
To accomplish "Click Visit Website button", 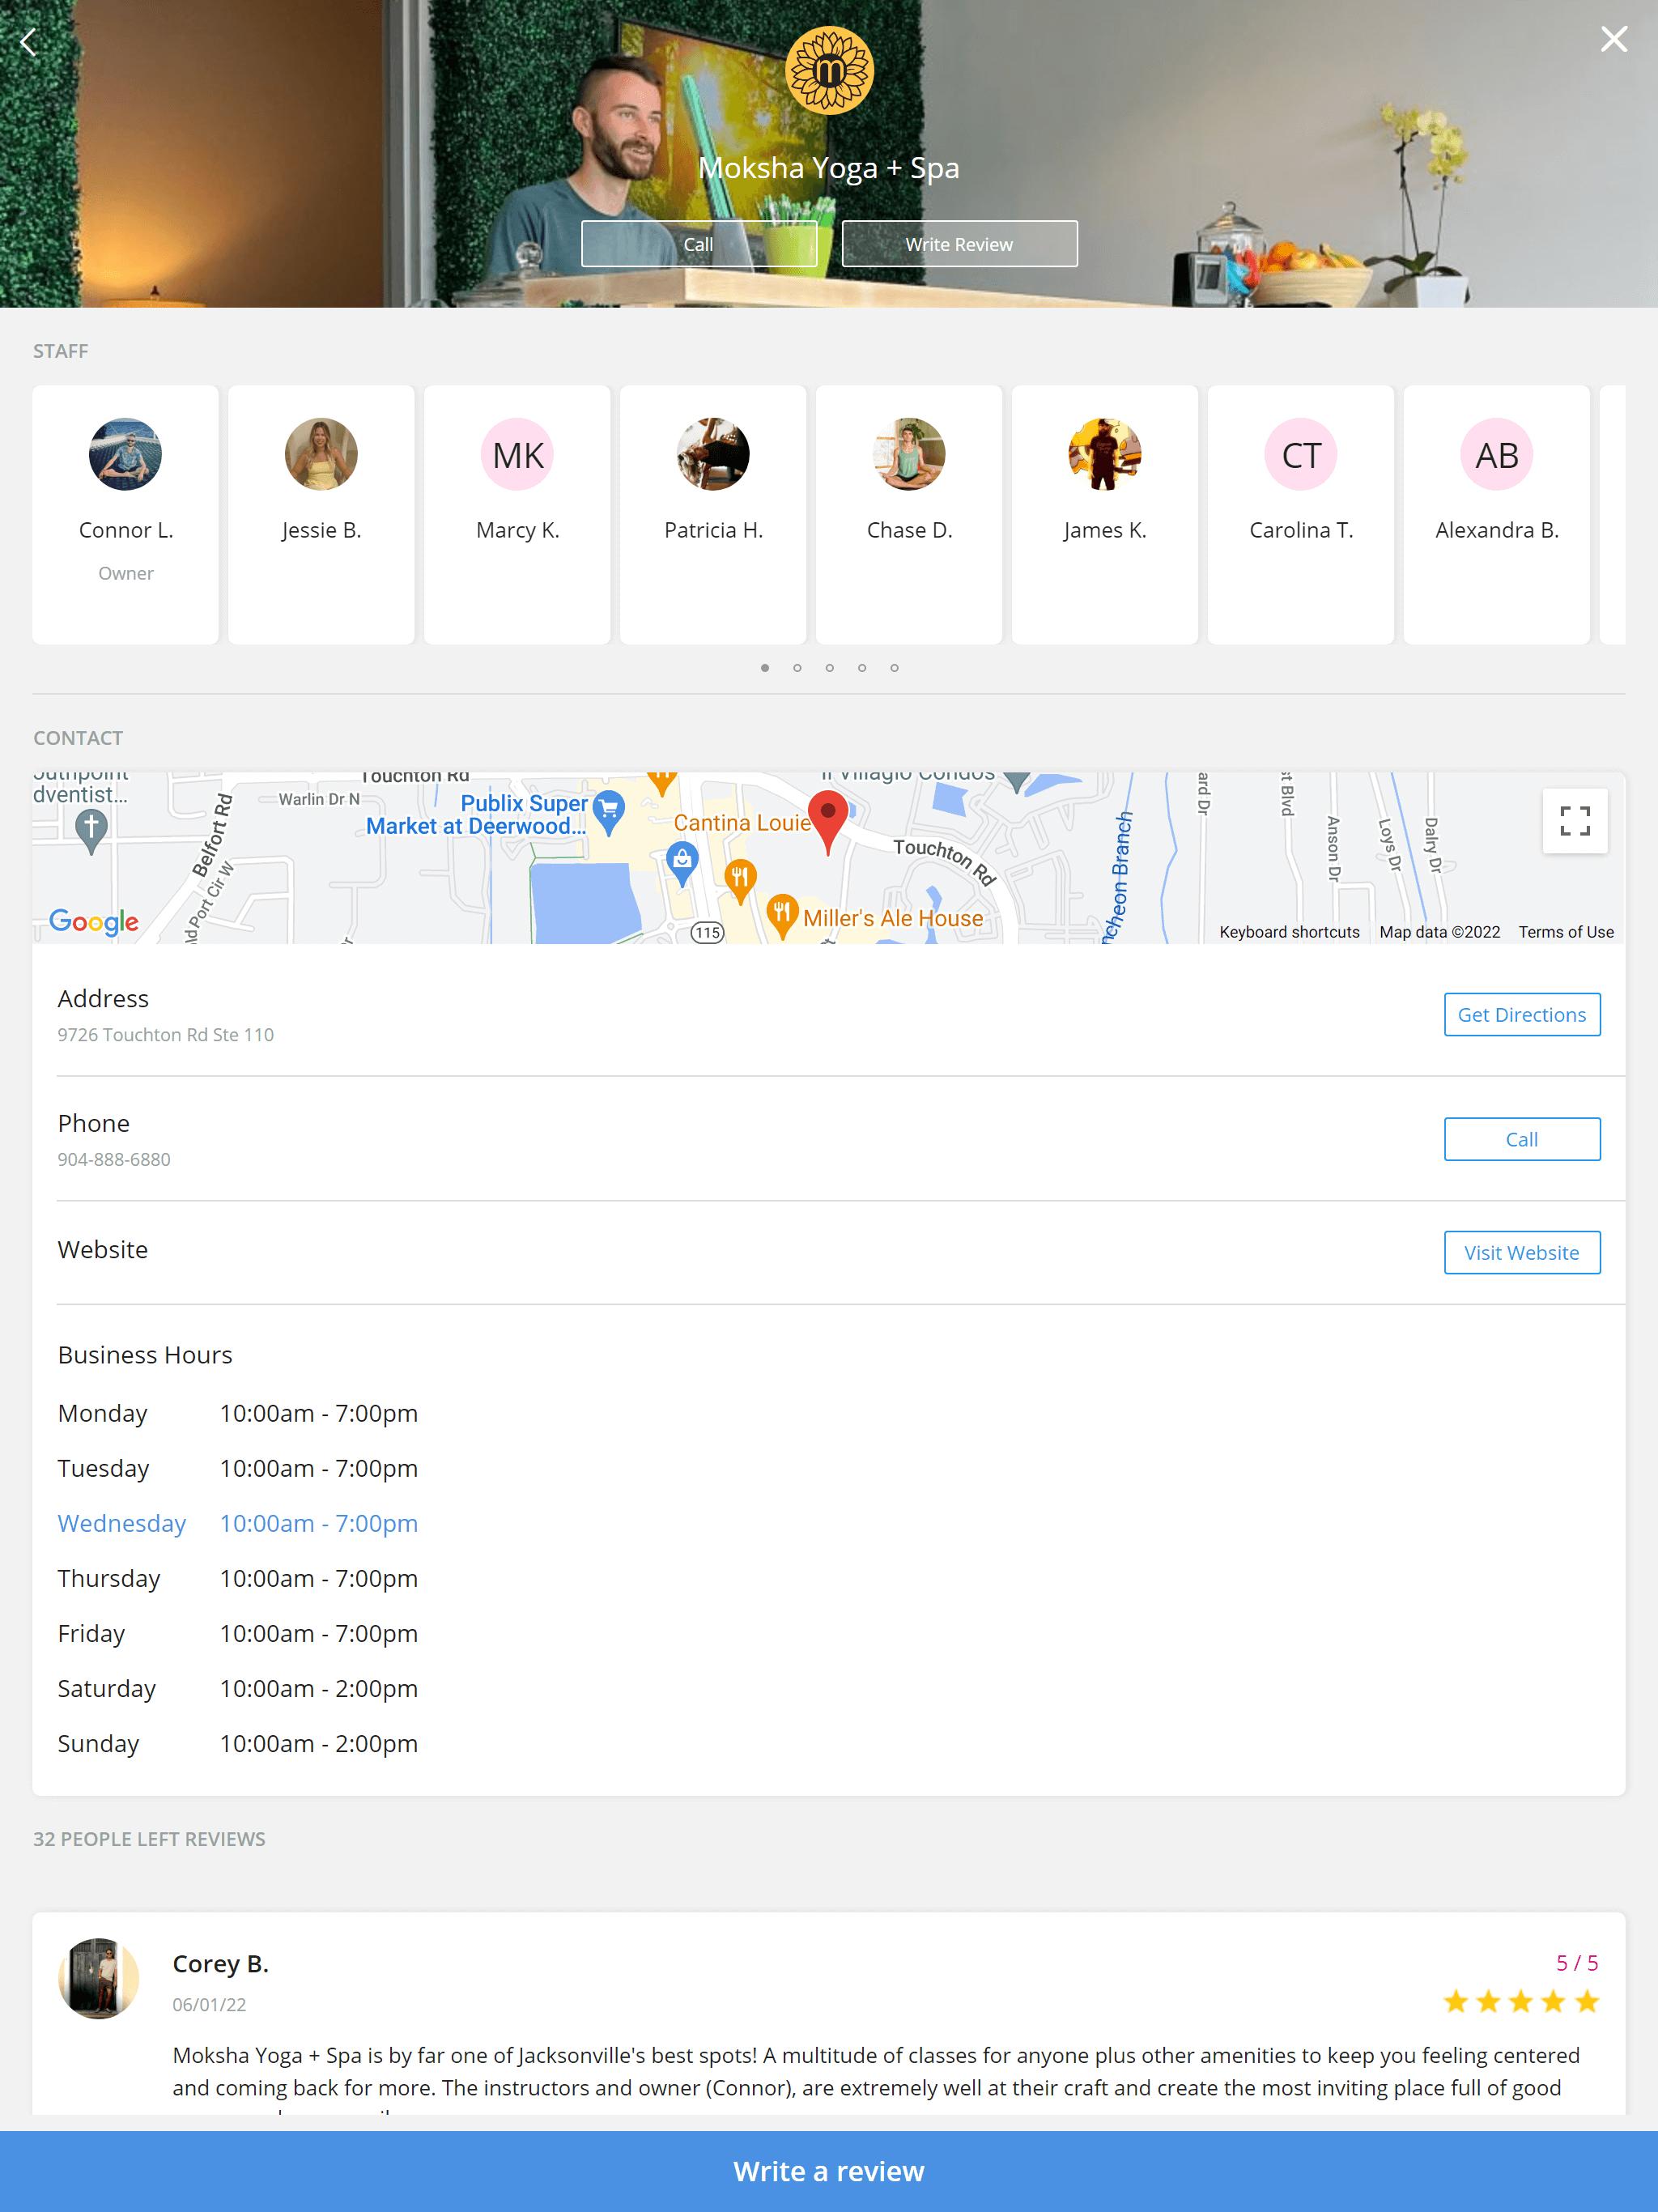I will pos(1522,1253).
